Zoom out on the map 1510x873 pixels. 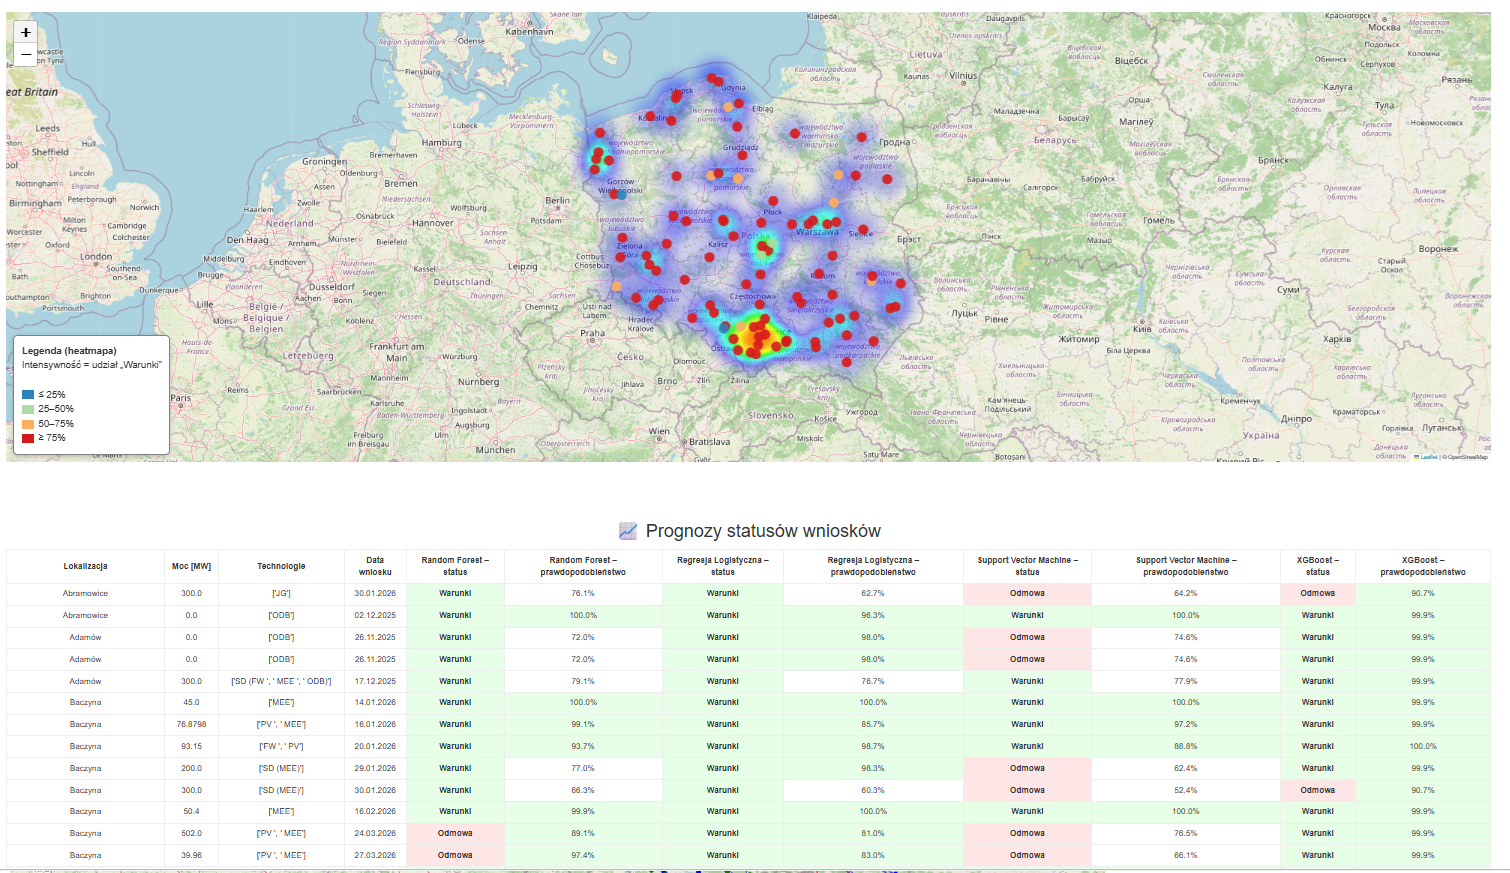(x=26, y=54)
